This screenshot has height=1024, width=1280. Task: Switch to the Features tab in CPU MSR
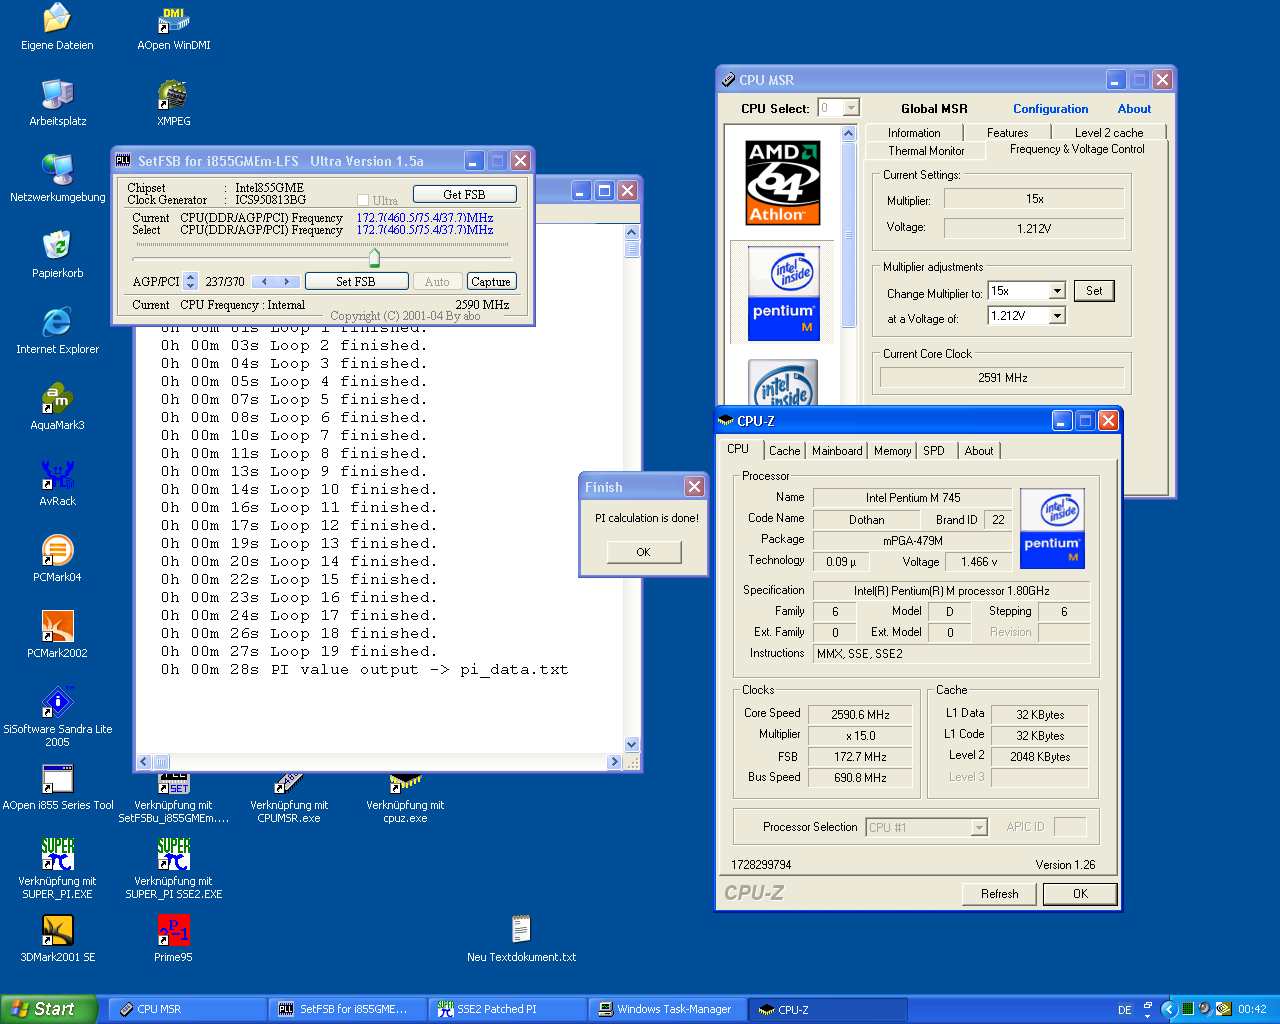pos(1007,133)
